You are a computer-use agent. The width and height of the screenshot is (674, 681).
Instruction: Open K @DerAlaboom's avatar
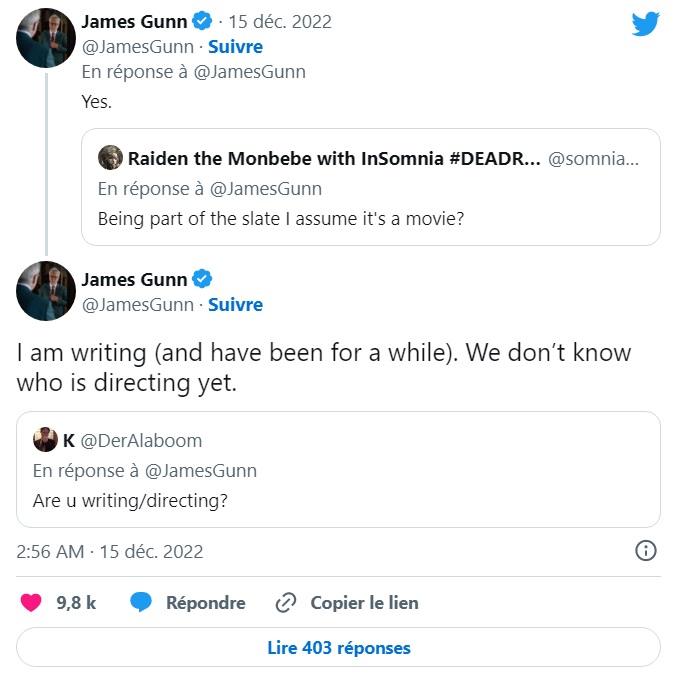45,440
